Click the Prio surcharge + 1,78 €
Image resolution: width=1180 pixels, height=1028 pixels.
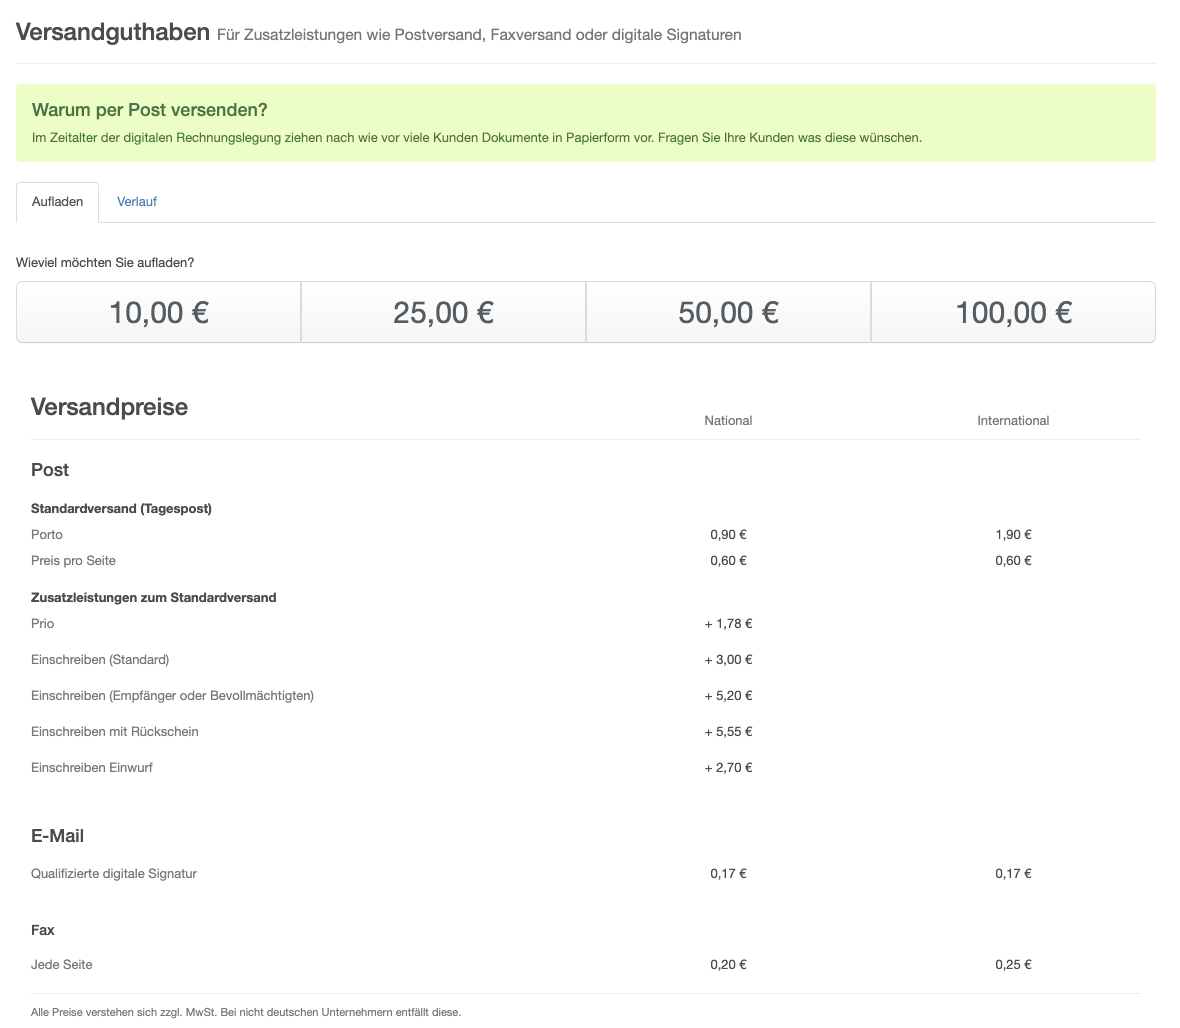(728, 624)
